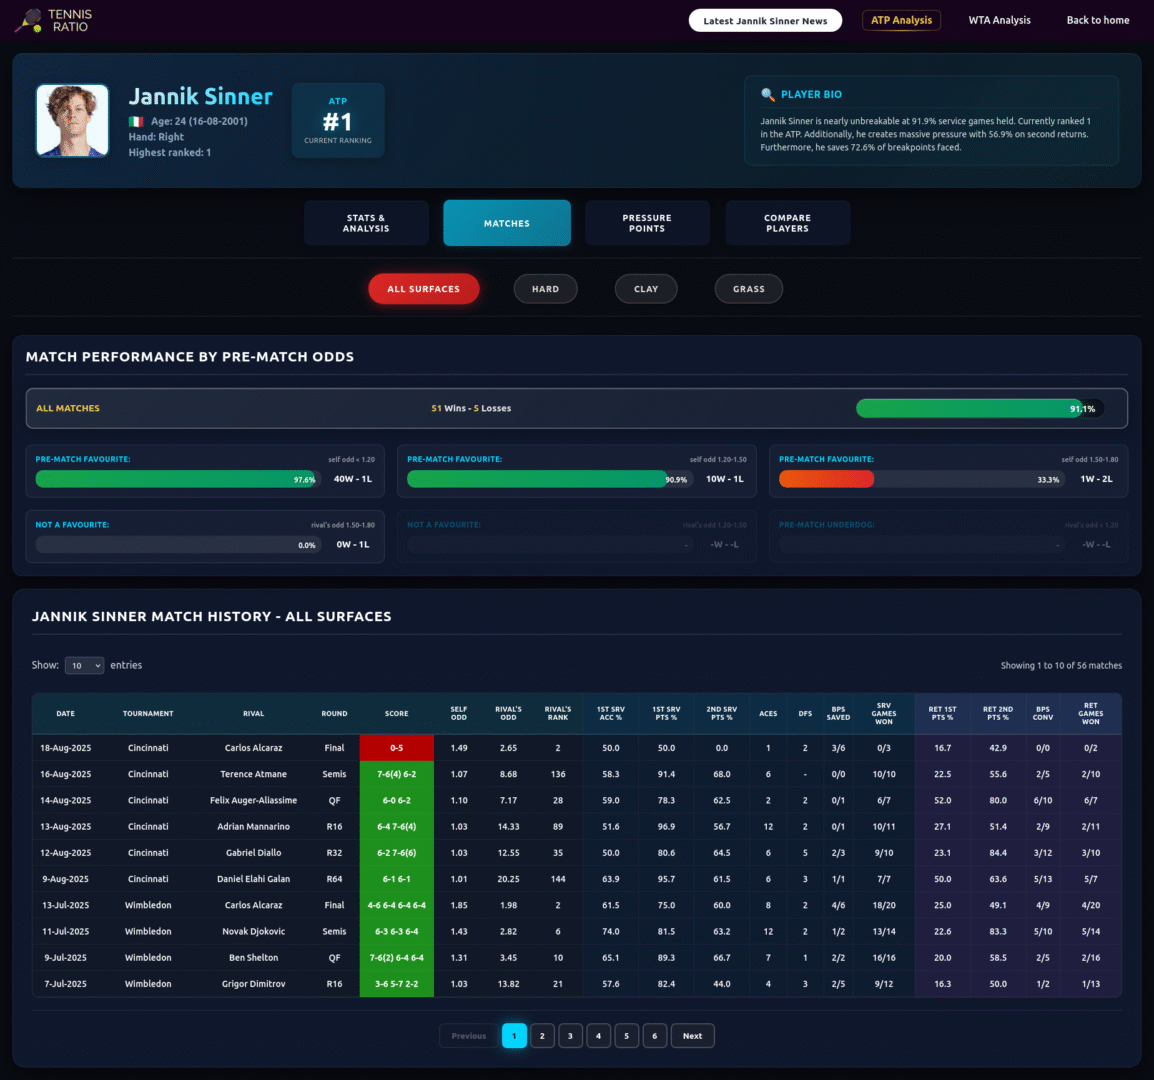
Task: Click Felix Auger-Aliassime rival name
Action: (x=253, y=800)
